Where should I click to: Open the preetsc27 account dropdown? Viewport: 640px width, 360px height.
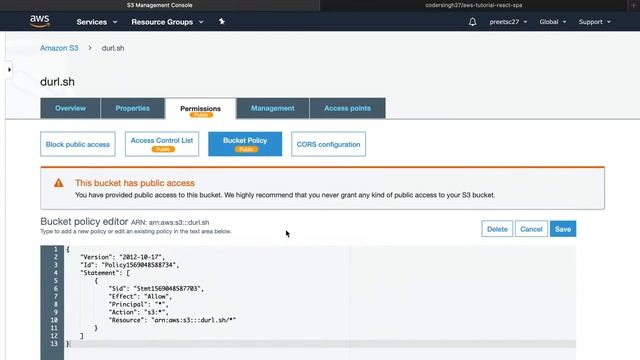(508, 22)
